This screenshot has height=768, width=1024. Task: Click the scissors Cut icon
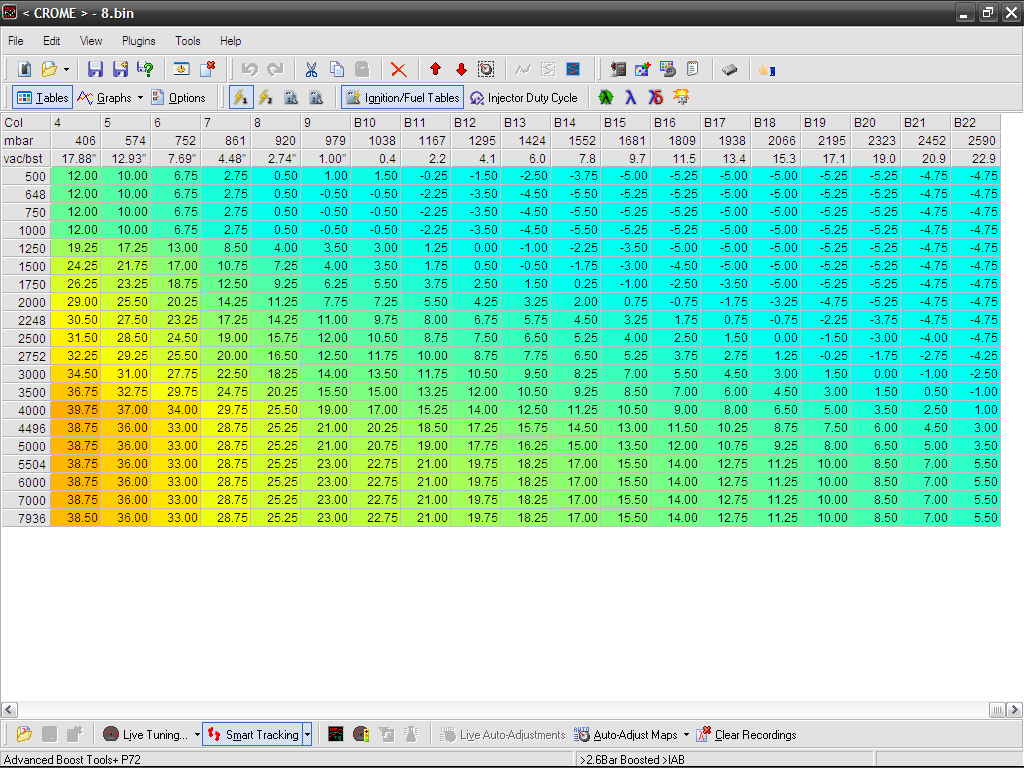pyautogui.click(x=311, y=69)
